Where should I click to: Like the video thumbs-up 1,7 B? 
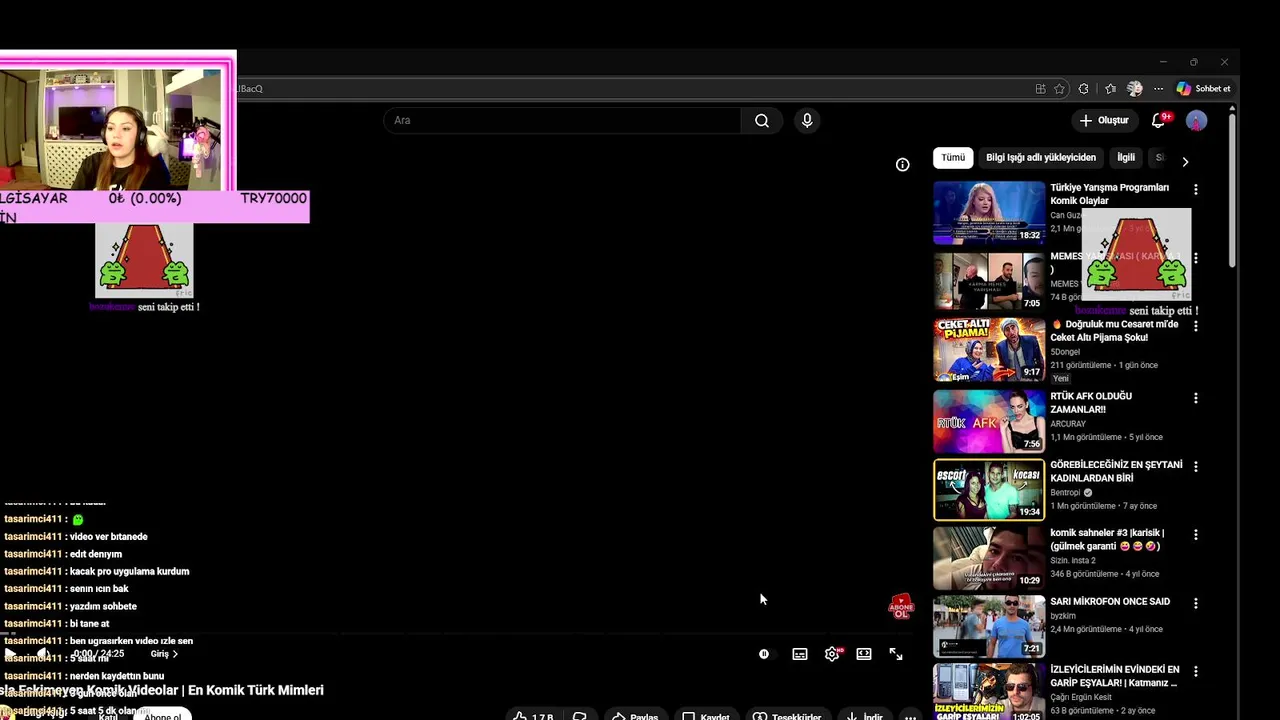point(533,716)
